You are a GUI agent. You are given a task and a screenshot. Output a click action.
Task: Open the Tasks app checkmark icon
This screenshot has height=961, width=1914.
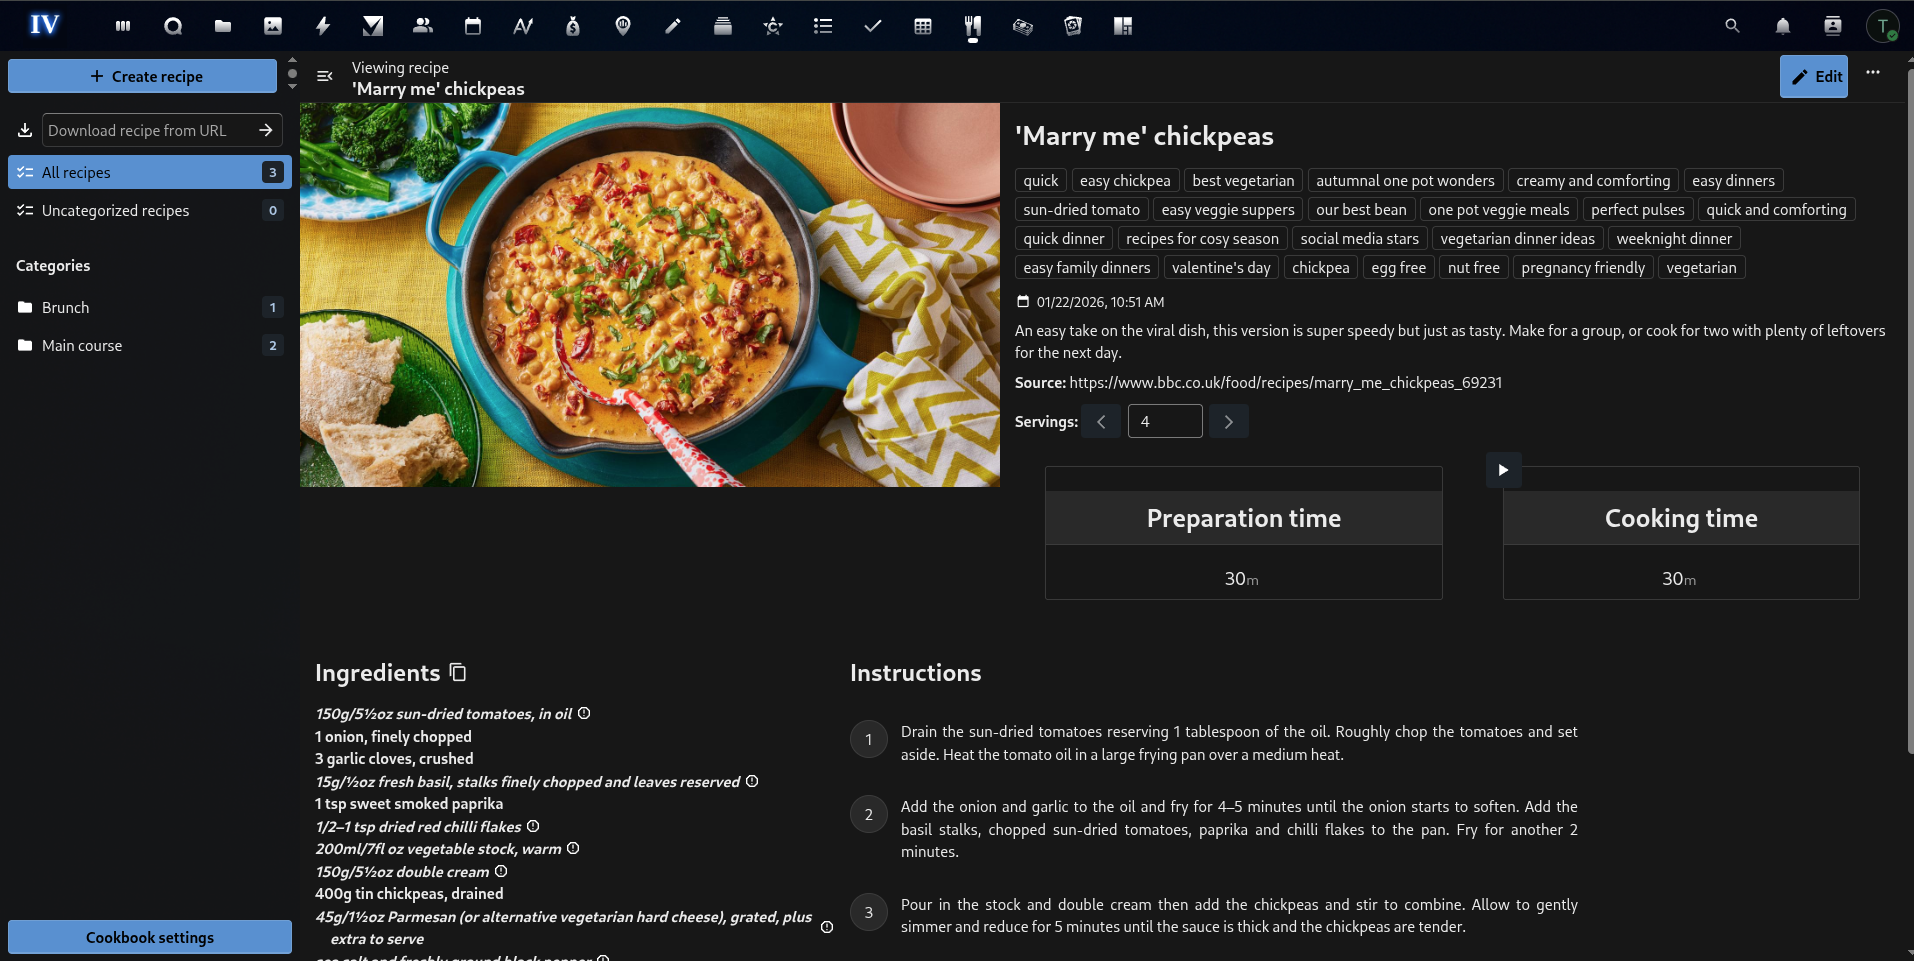click(x=872, y=26)
